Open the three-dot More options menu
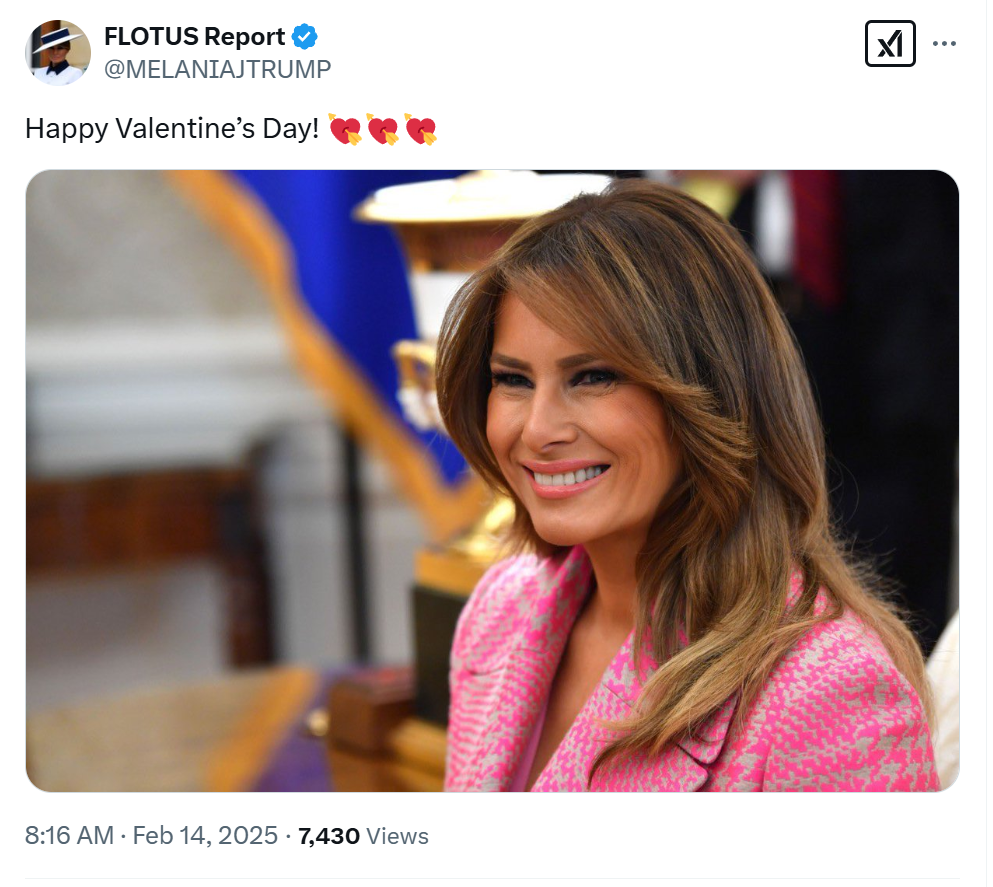 [x=944, y=43]
